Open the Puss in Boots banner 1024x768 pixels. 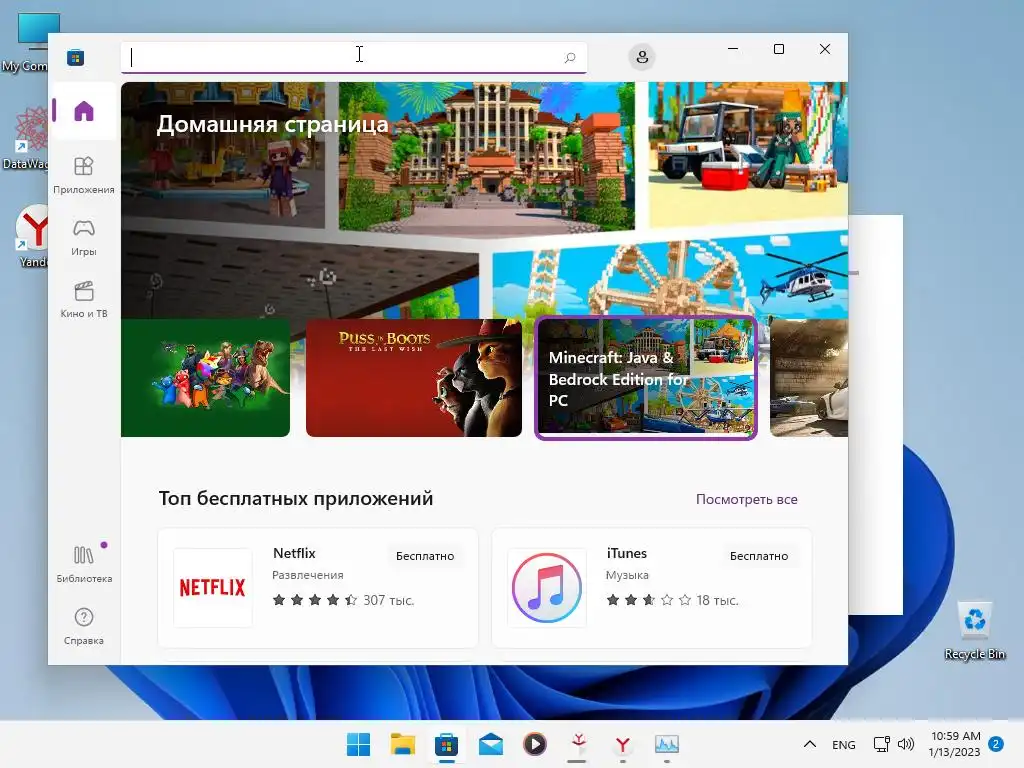(413, 377)
